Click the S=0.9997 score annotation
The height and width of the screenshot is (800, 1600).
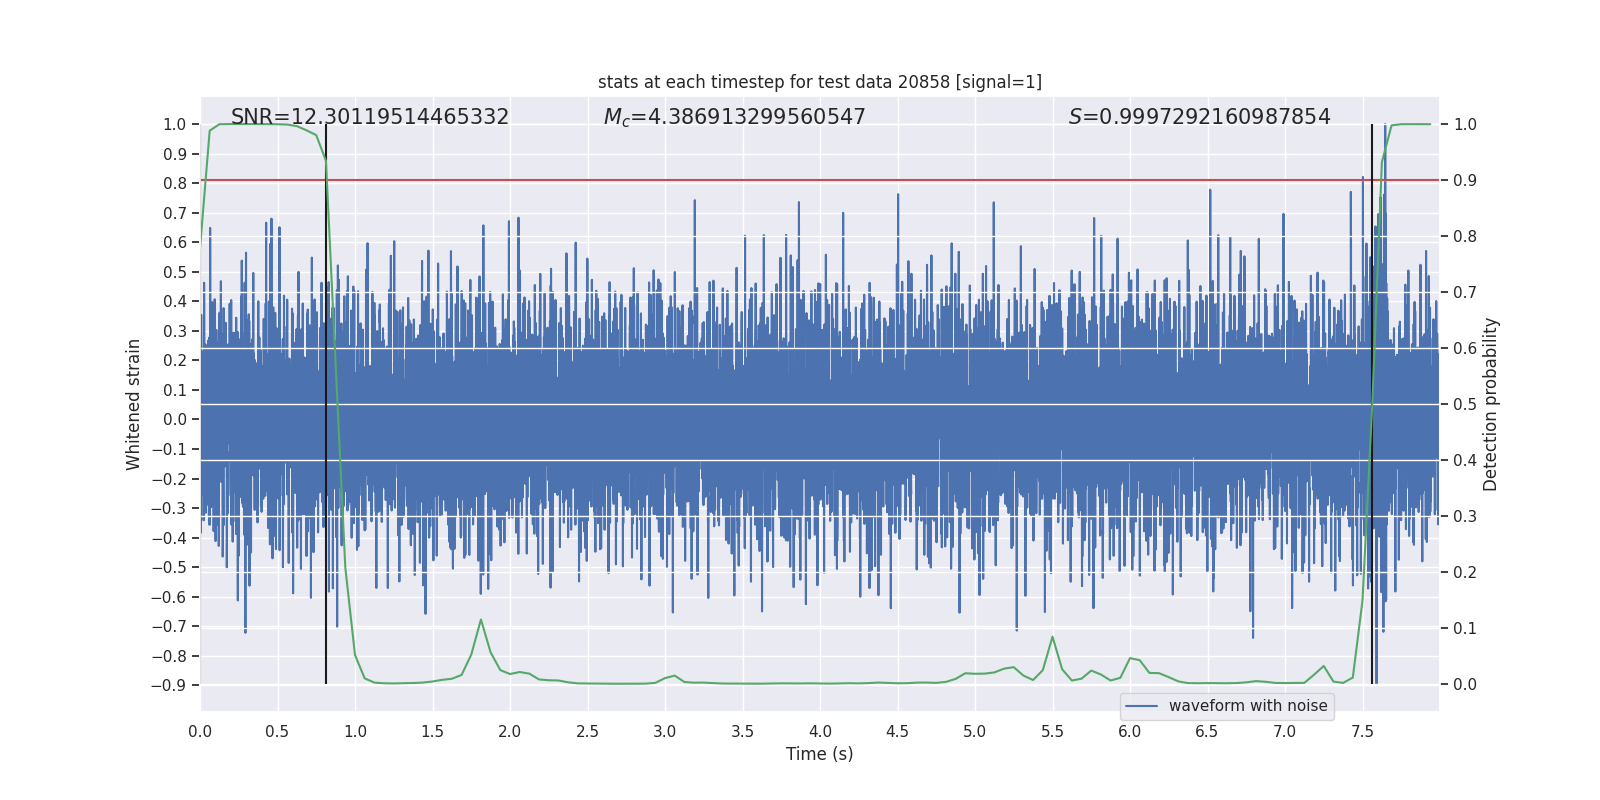pos(1199,117)
